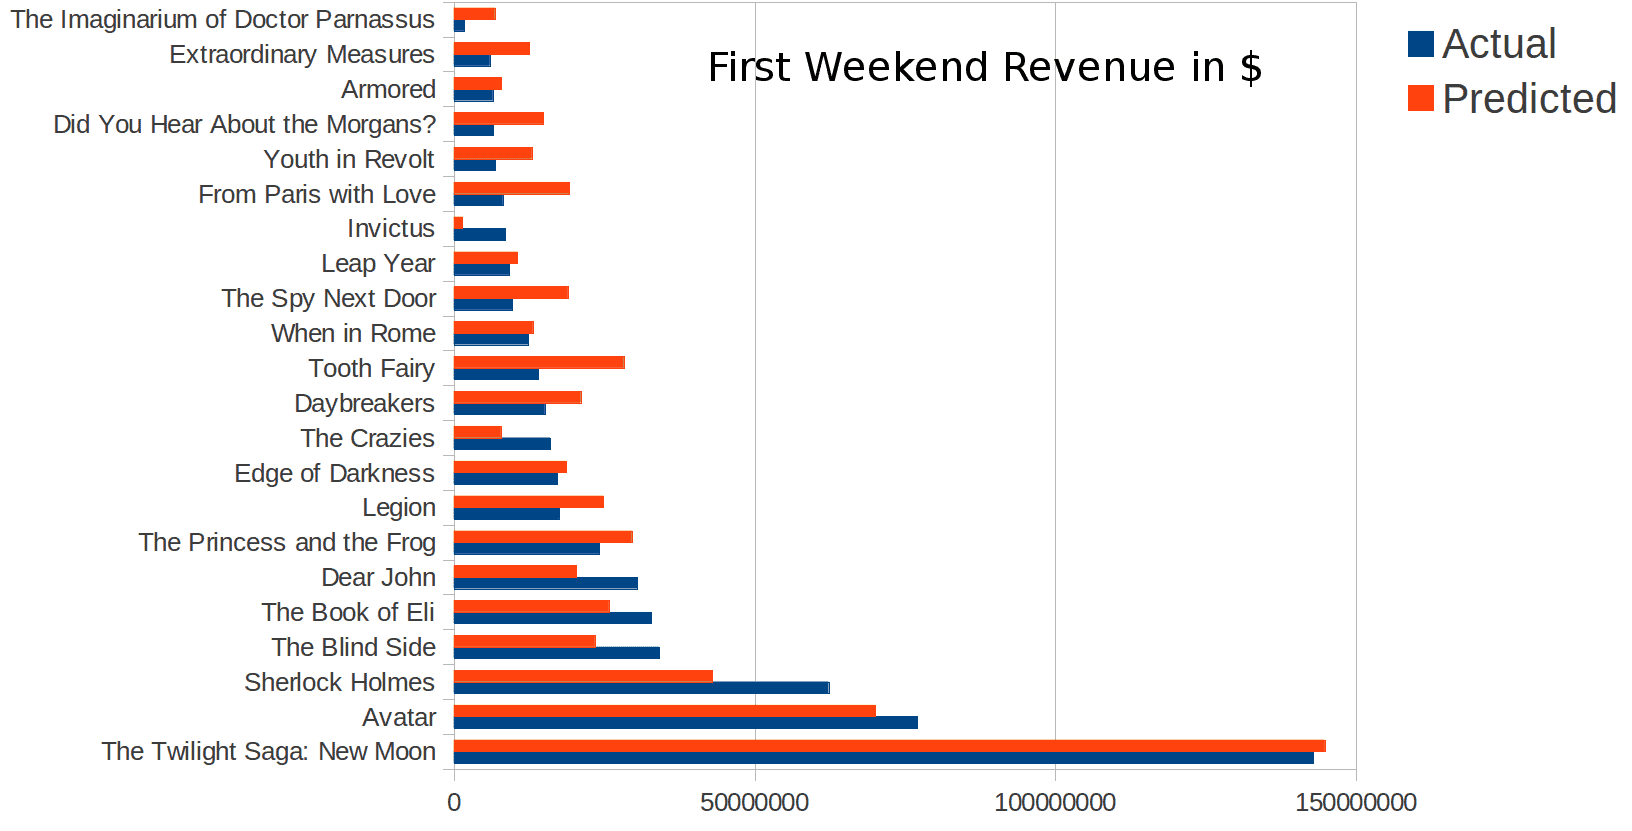
Task: Click the '150000000' axis value
Action: click(1356, 802)
